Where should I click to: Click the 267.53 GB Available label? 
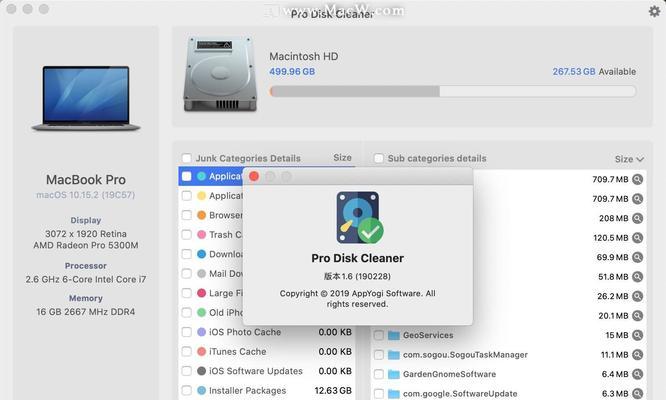(x=594, y=72)
